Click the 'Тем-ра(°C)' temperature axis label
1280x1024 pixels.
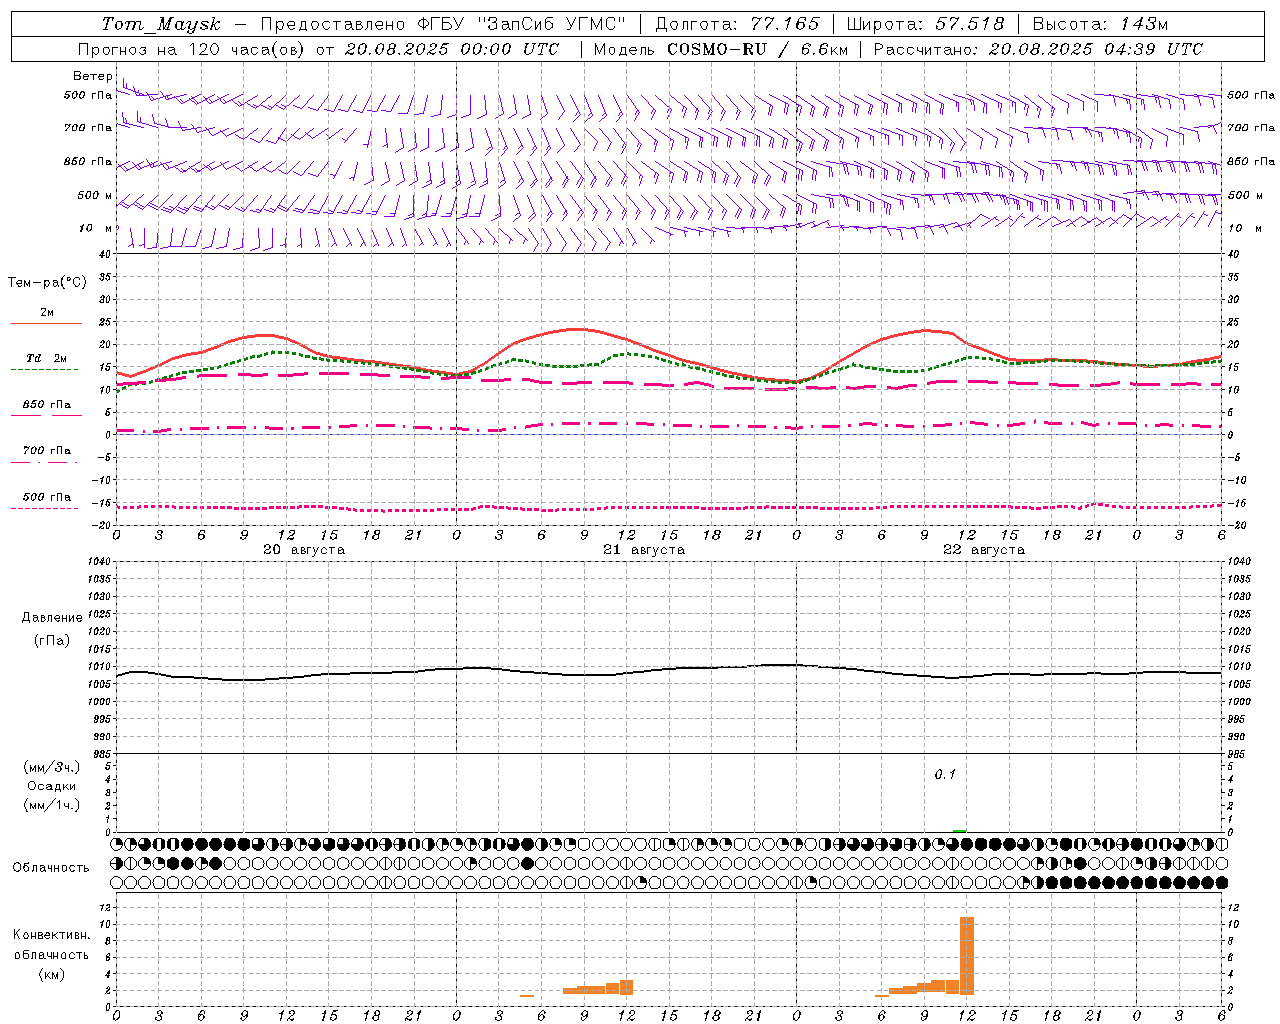47,282
